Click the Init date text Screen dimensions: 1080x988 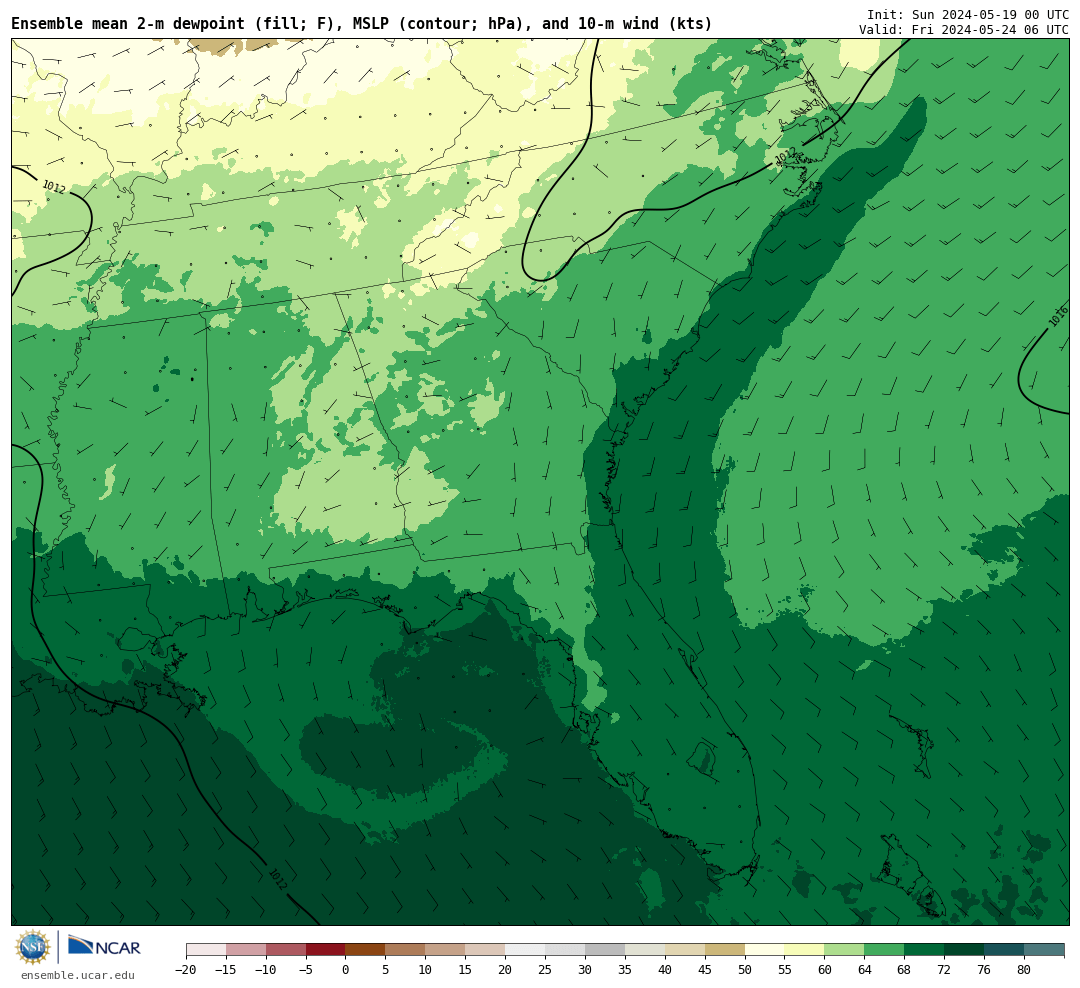click(x=968, y=14)
